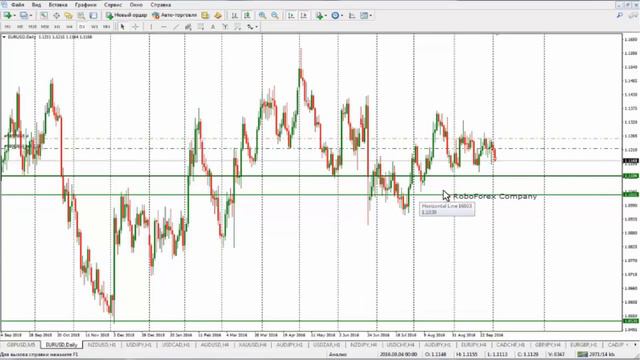The width and height of the screenshot is (640, 360).
Task: Expand the new chart dropdown arrow
Action: [x=14, y=16]
